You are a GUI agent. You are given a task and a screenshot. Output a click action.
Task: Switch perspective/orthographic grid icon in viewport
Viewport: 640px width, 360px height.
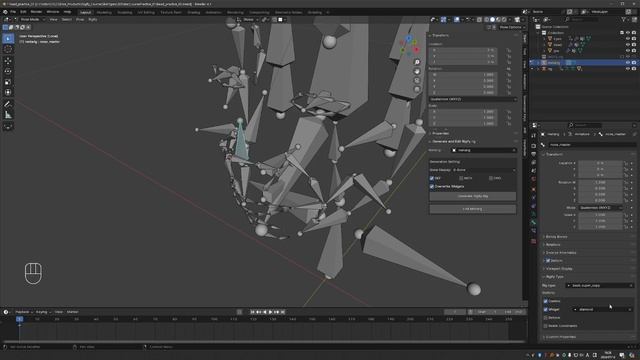click(x=417, y=89)
